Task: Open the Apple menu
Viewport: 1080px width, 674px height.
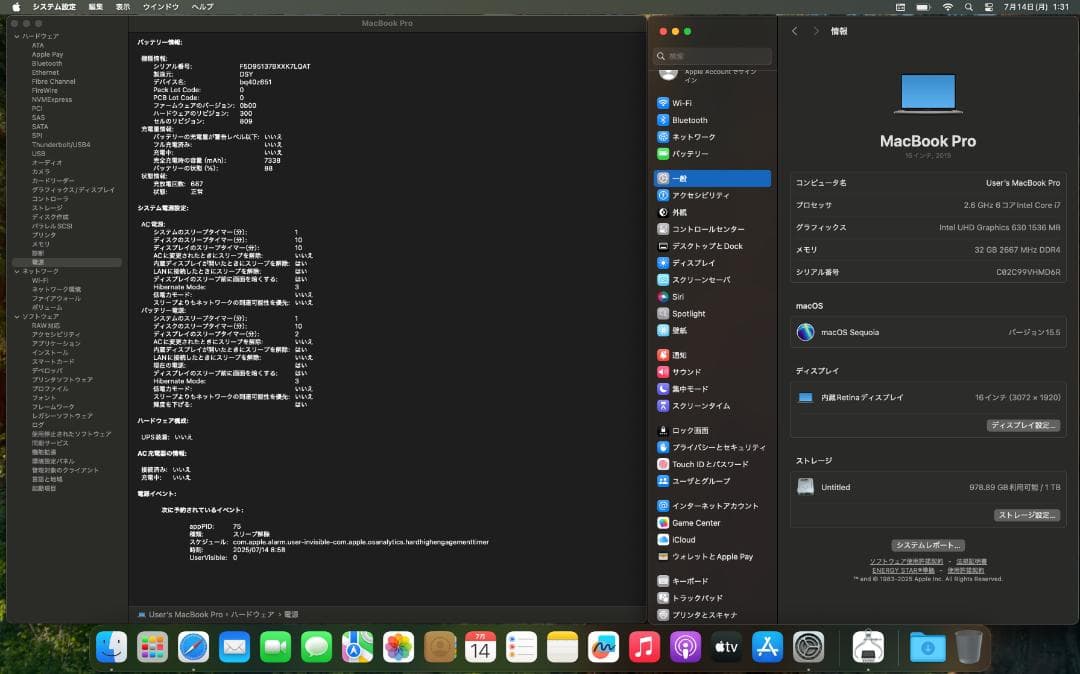Action: coord(16,6)
